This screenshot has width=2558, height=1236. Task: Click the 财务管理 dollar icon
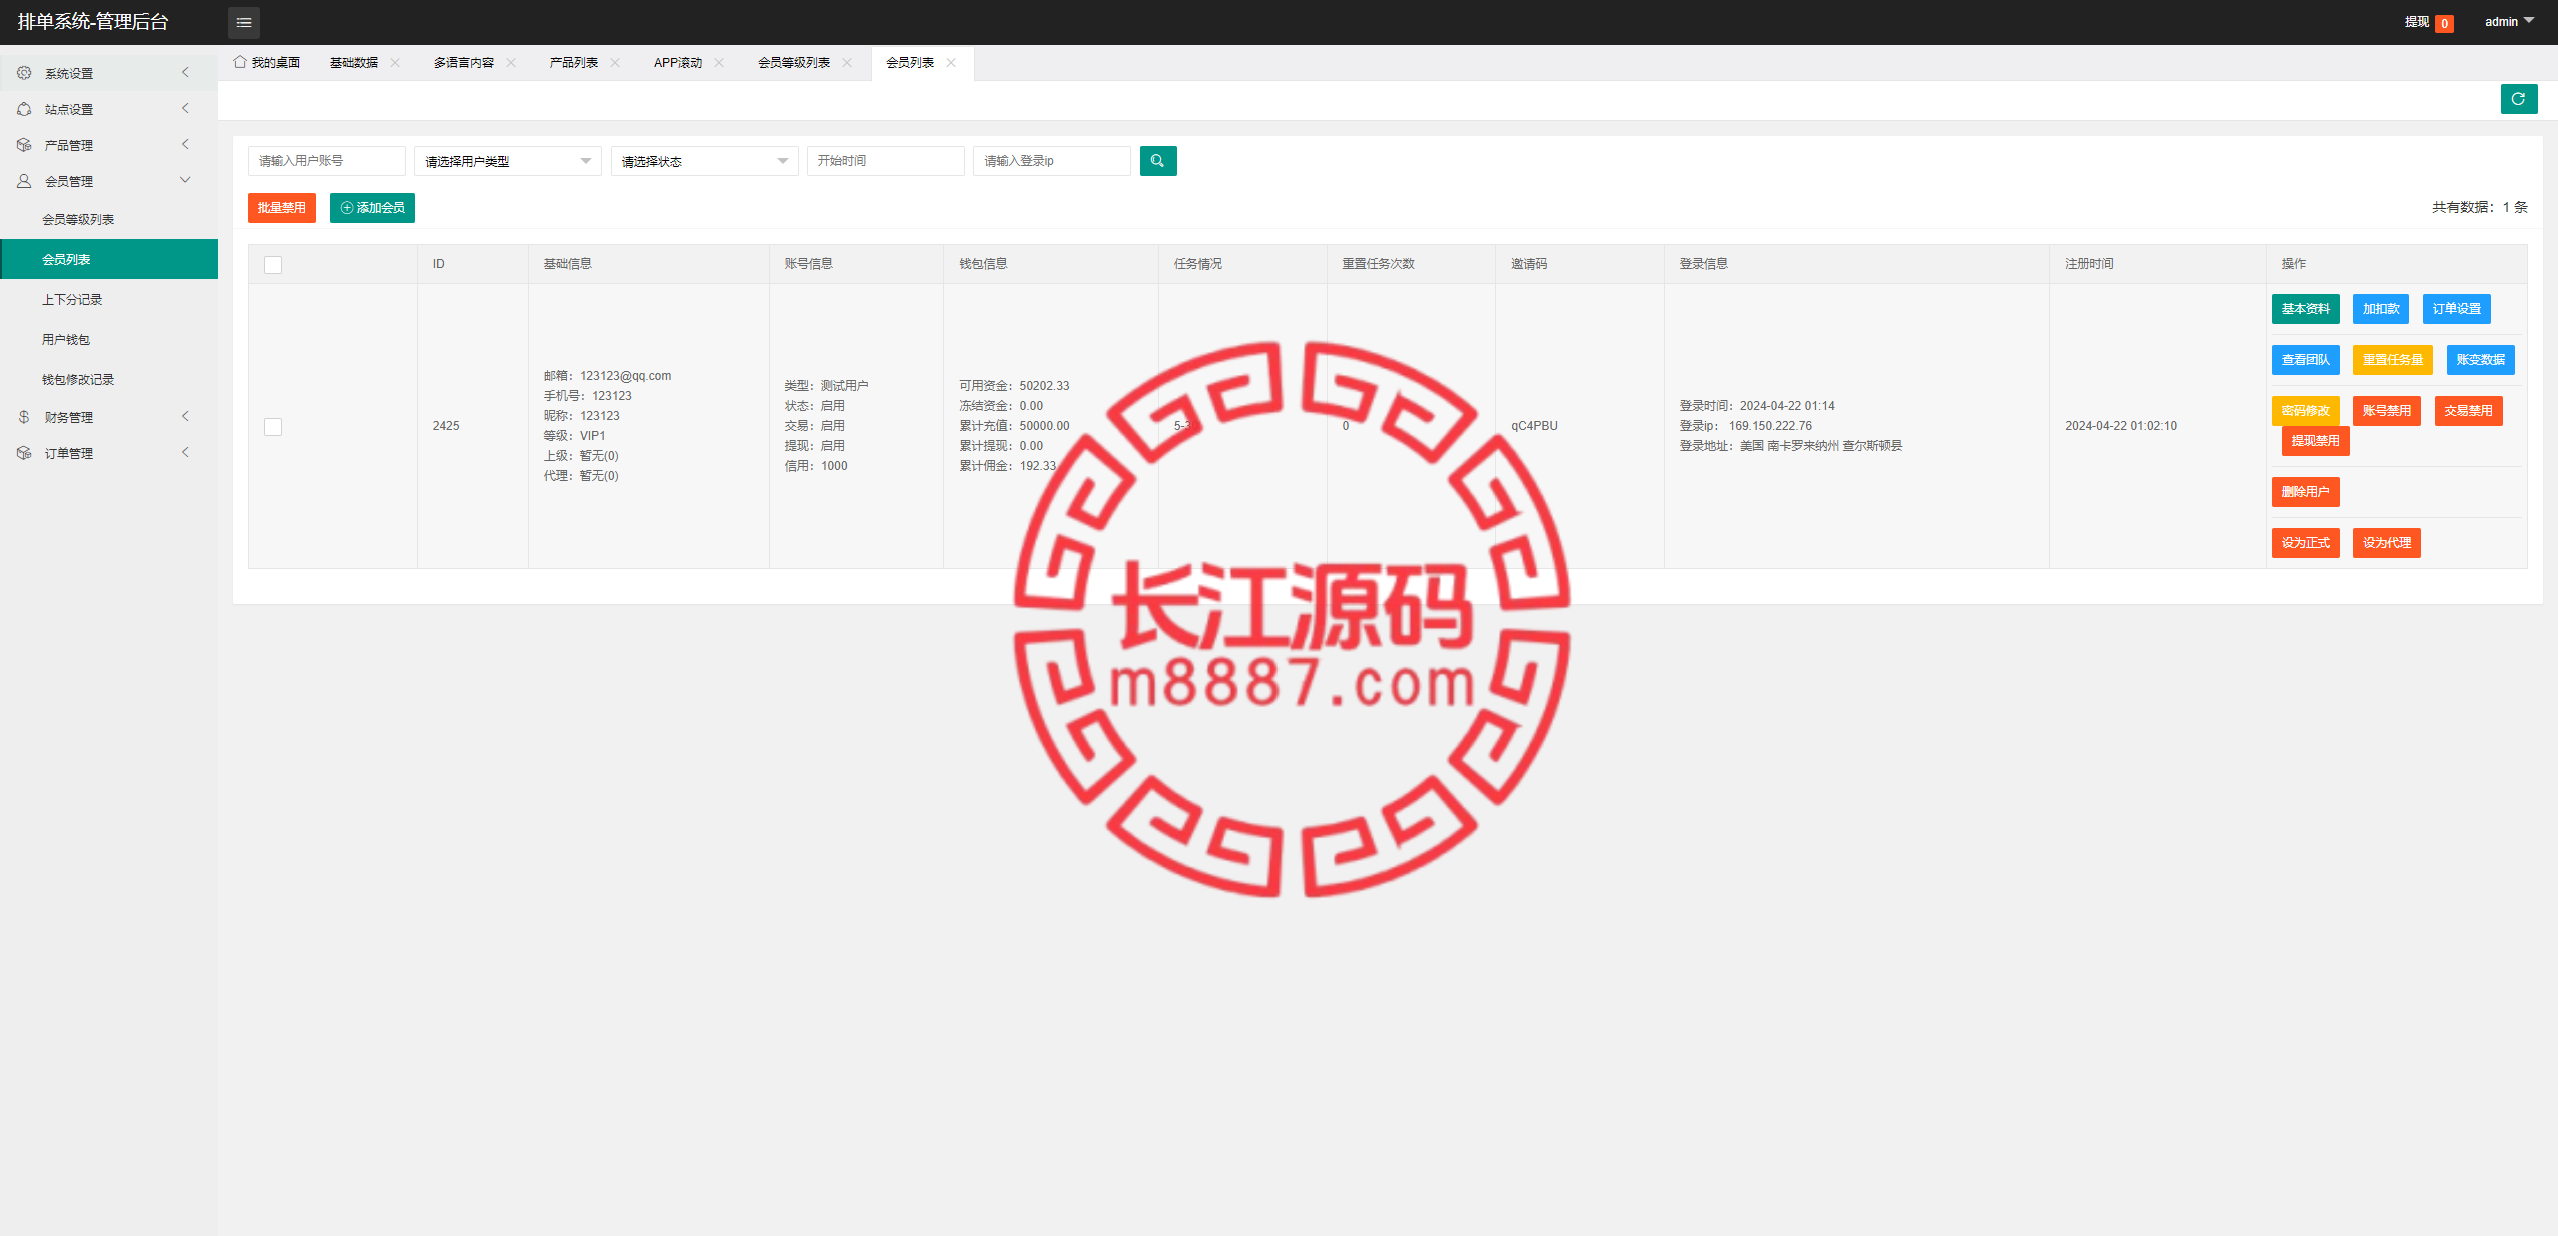24,417
